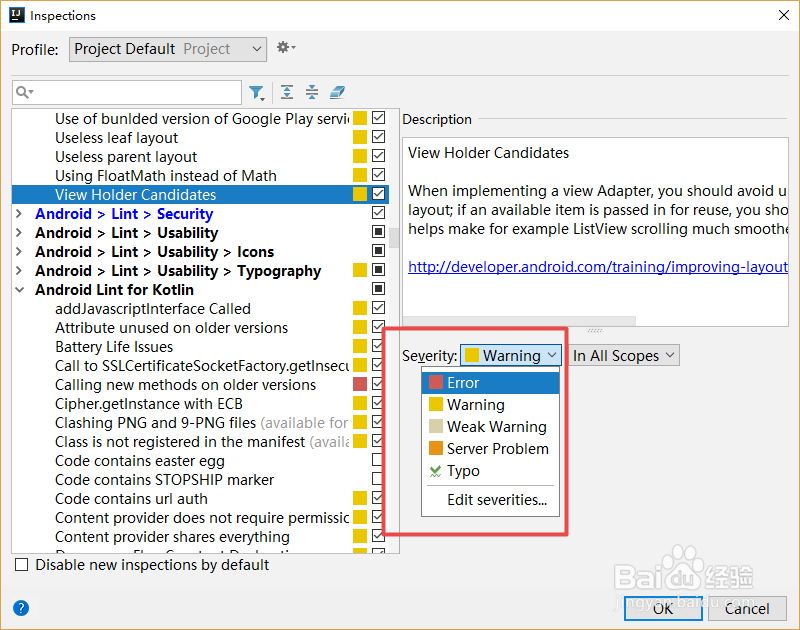Click the IntelliJ logo in title bar

17,15
